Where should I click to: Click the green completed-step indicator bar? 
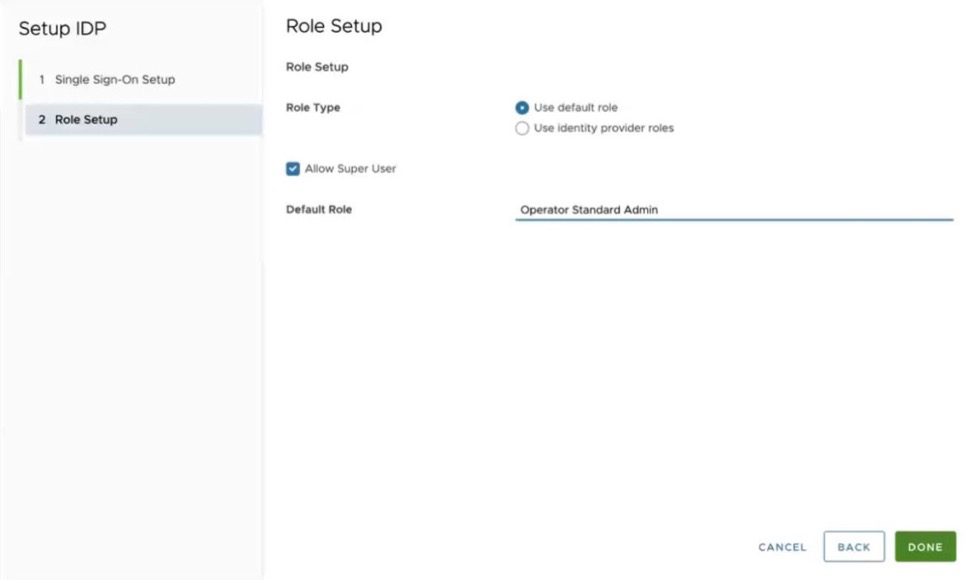(x=20, y=79)
